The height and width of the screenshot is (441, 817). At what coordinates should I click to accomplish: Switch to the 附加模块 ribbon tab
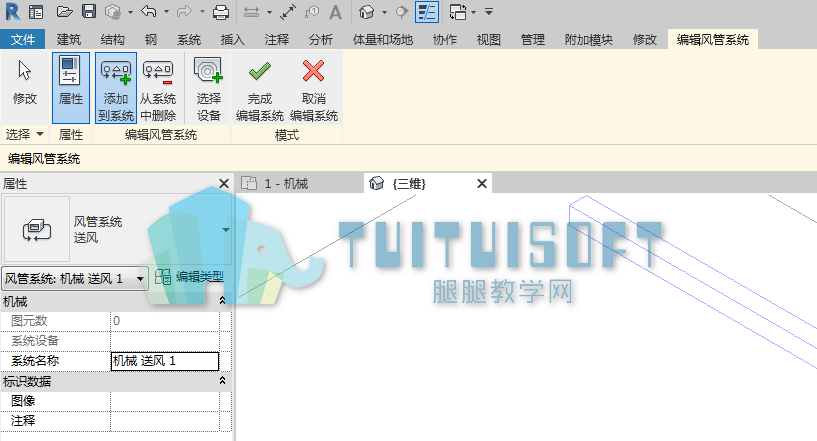pos(589,40)
